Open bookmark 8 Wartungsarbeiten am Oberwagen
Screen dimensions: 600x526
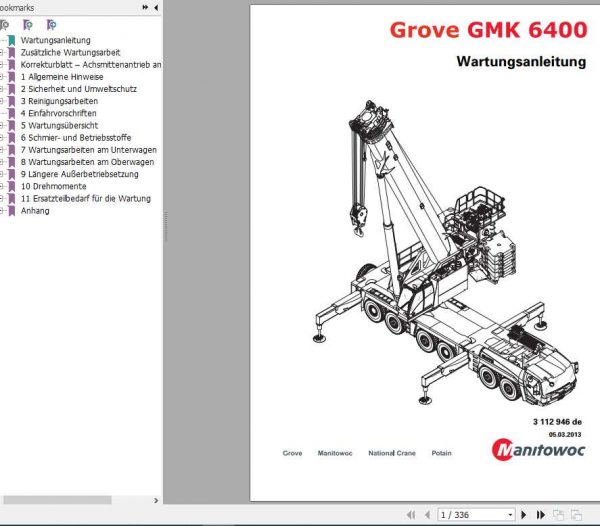87,162
